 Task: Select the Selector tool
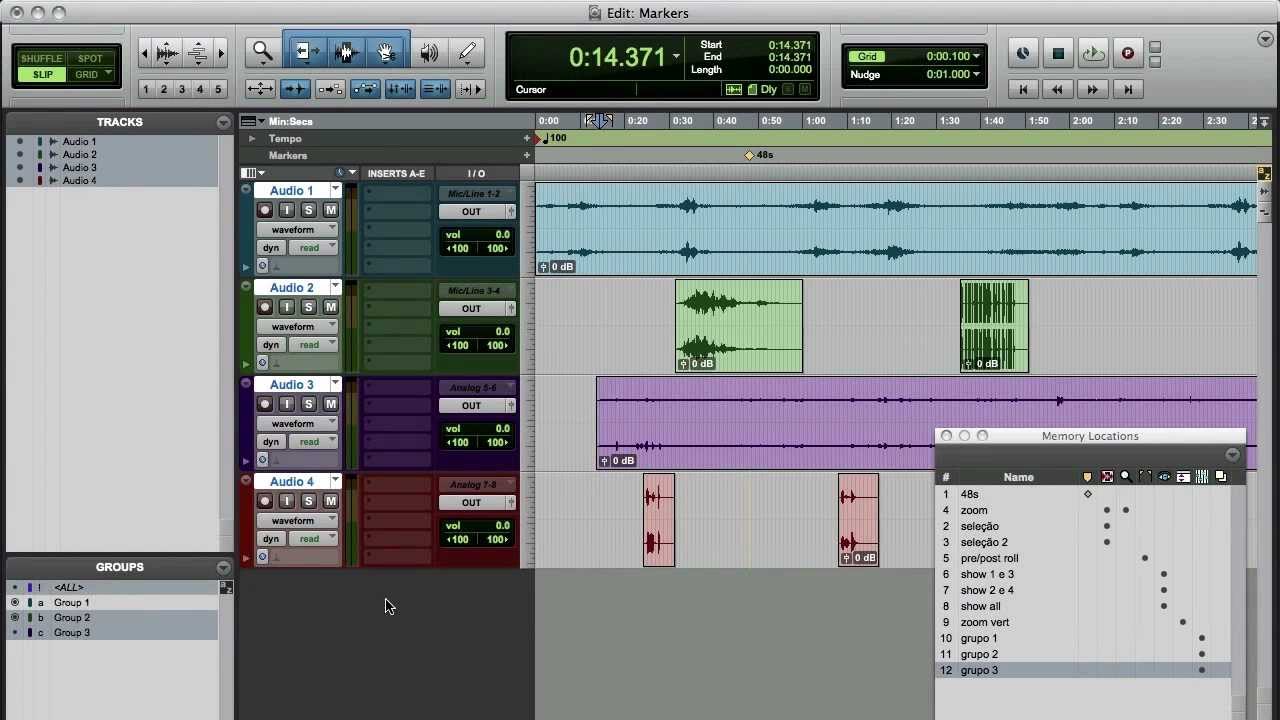tap(347, 52)
